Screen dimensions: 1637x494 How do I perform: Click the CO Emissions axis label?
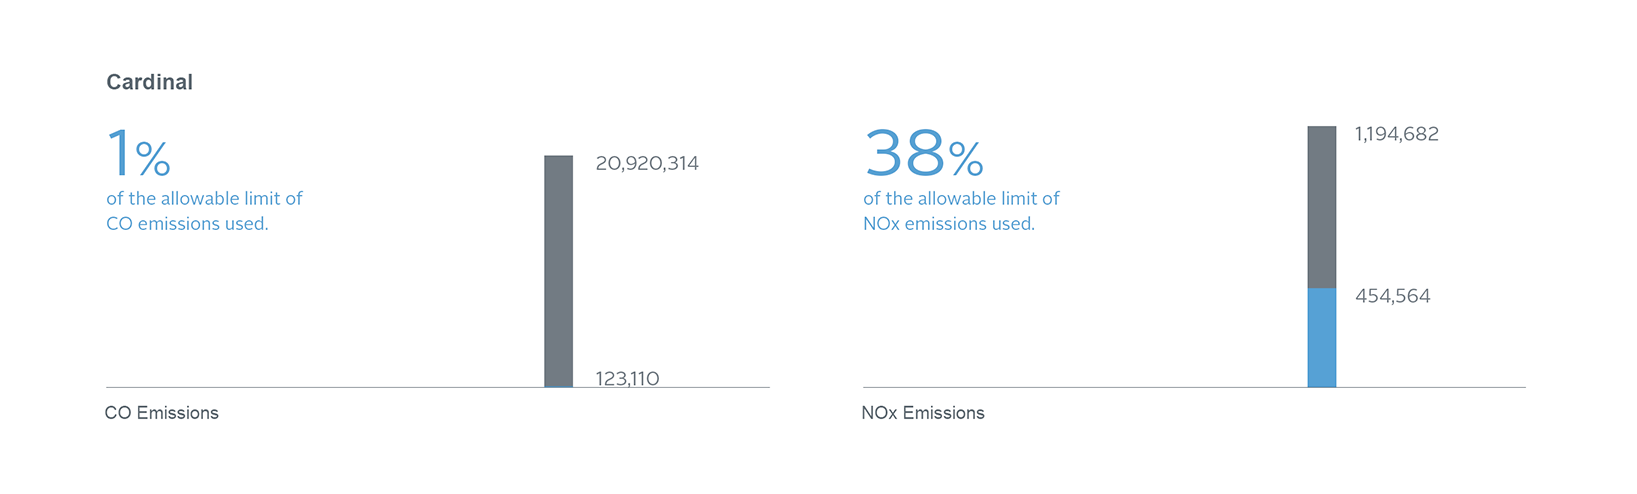click(161, 413)
